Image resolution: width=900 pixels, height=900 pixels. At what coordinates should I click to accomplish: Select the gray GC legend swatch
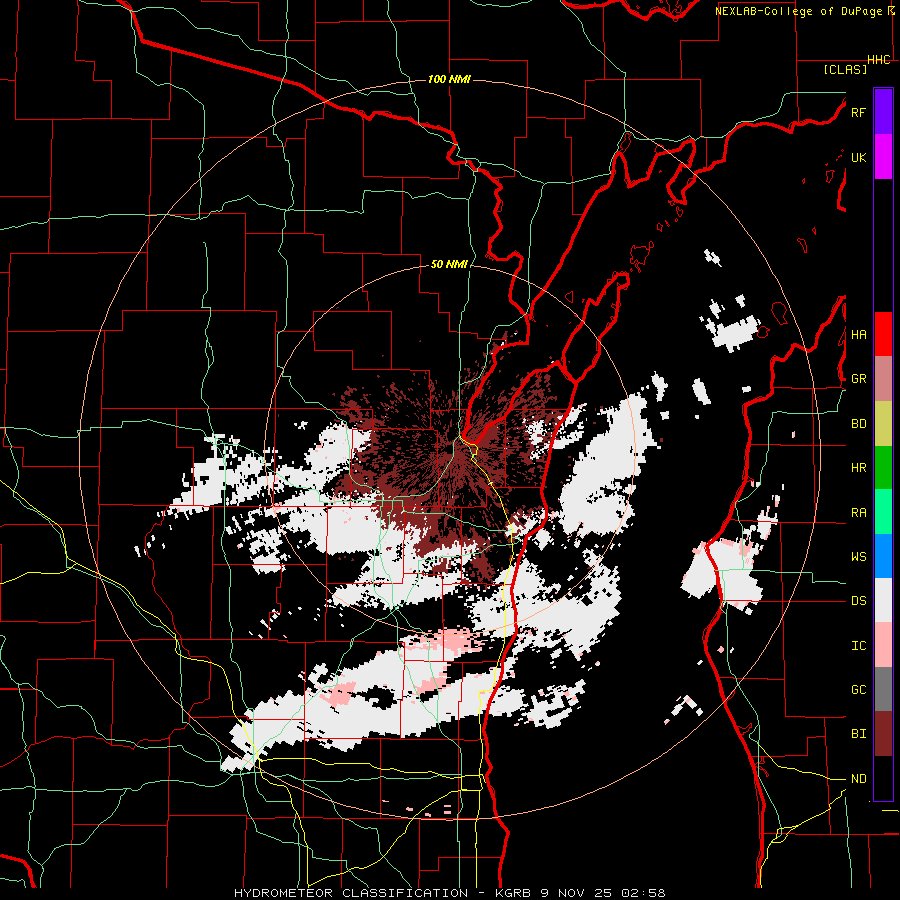(x=883, y=689)
